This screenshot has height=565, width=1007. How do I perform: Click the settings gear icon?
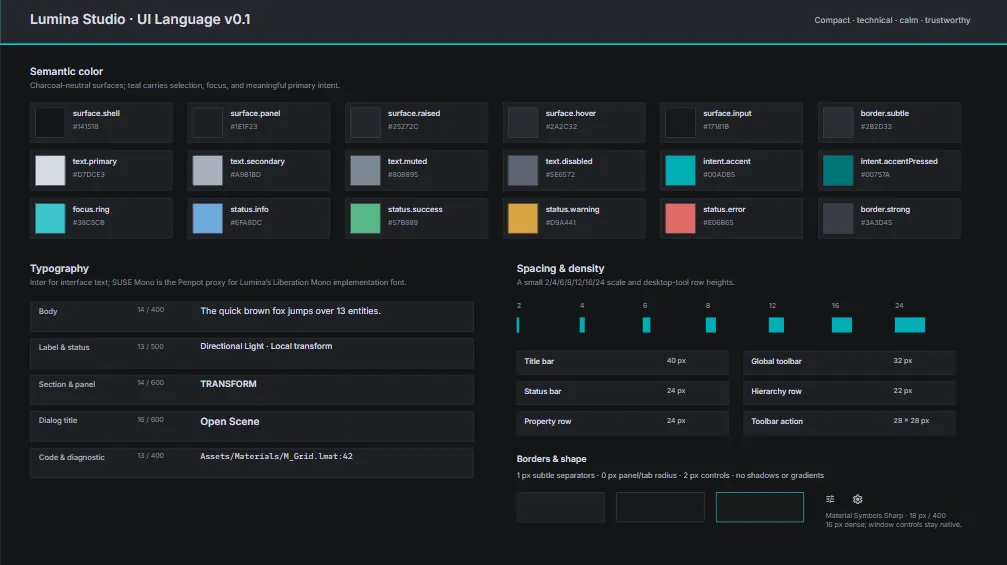point(857,499)
